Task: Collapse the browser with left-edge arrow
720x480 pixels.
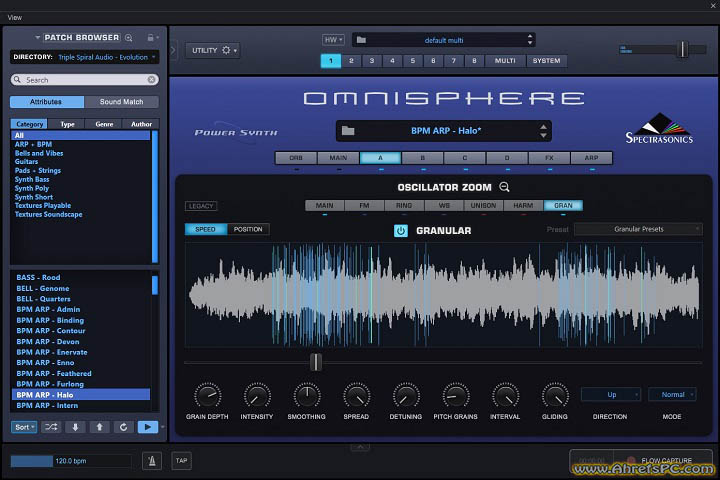Action: tap(173, 50)
